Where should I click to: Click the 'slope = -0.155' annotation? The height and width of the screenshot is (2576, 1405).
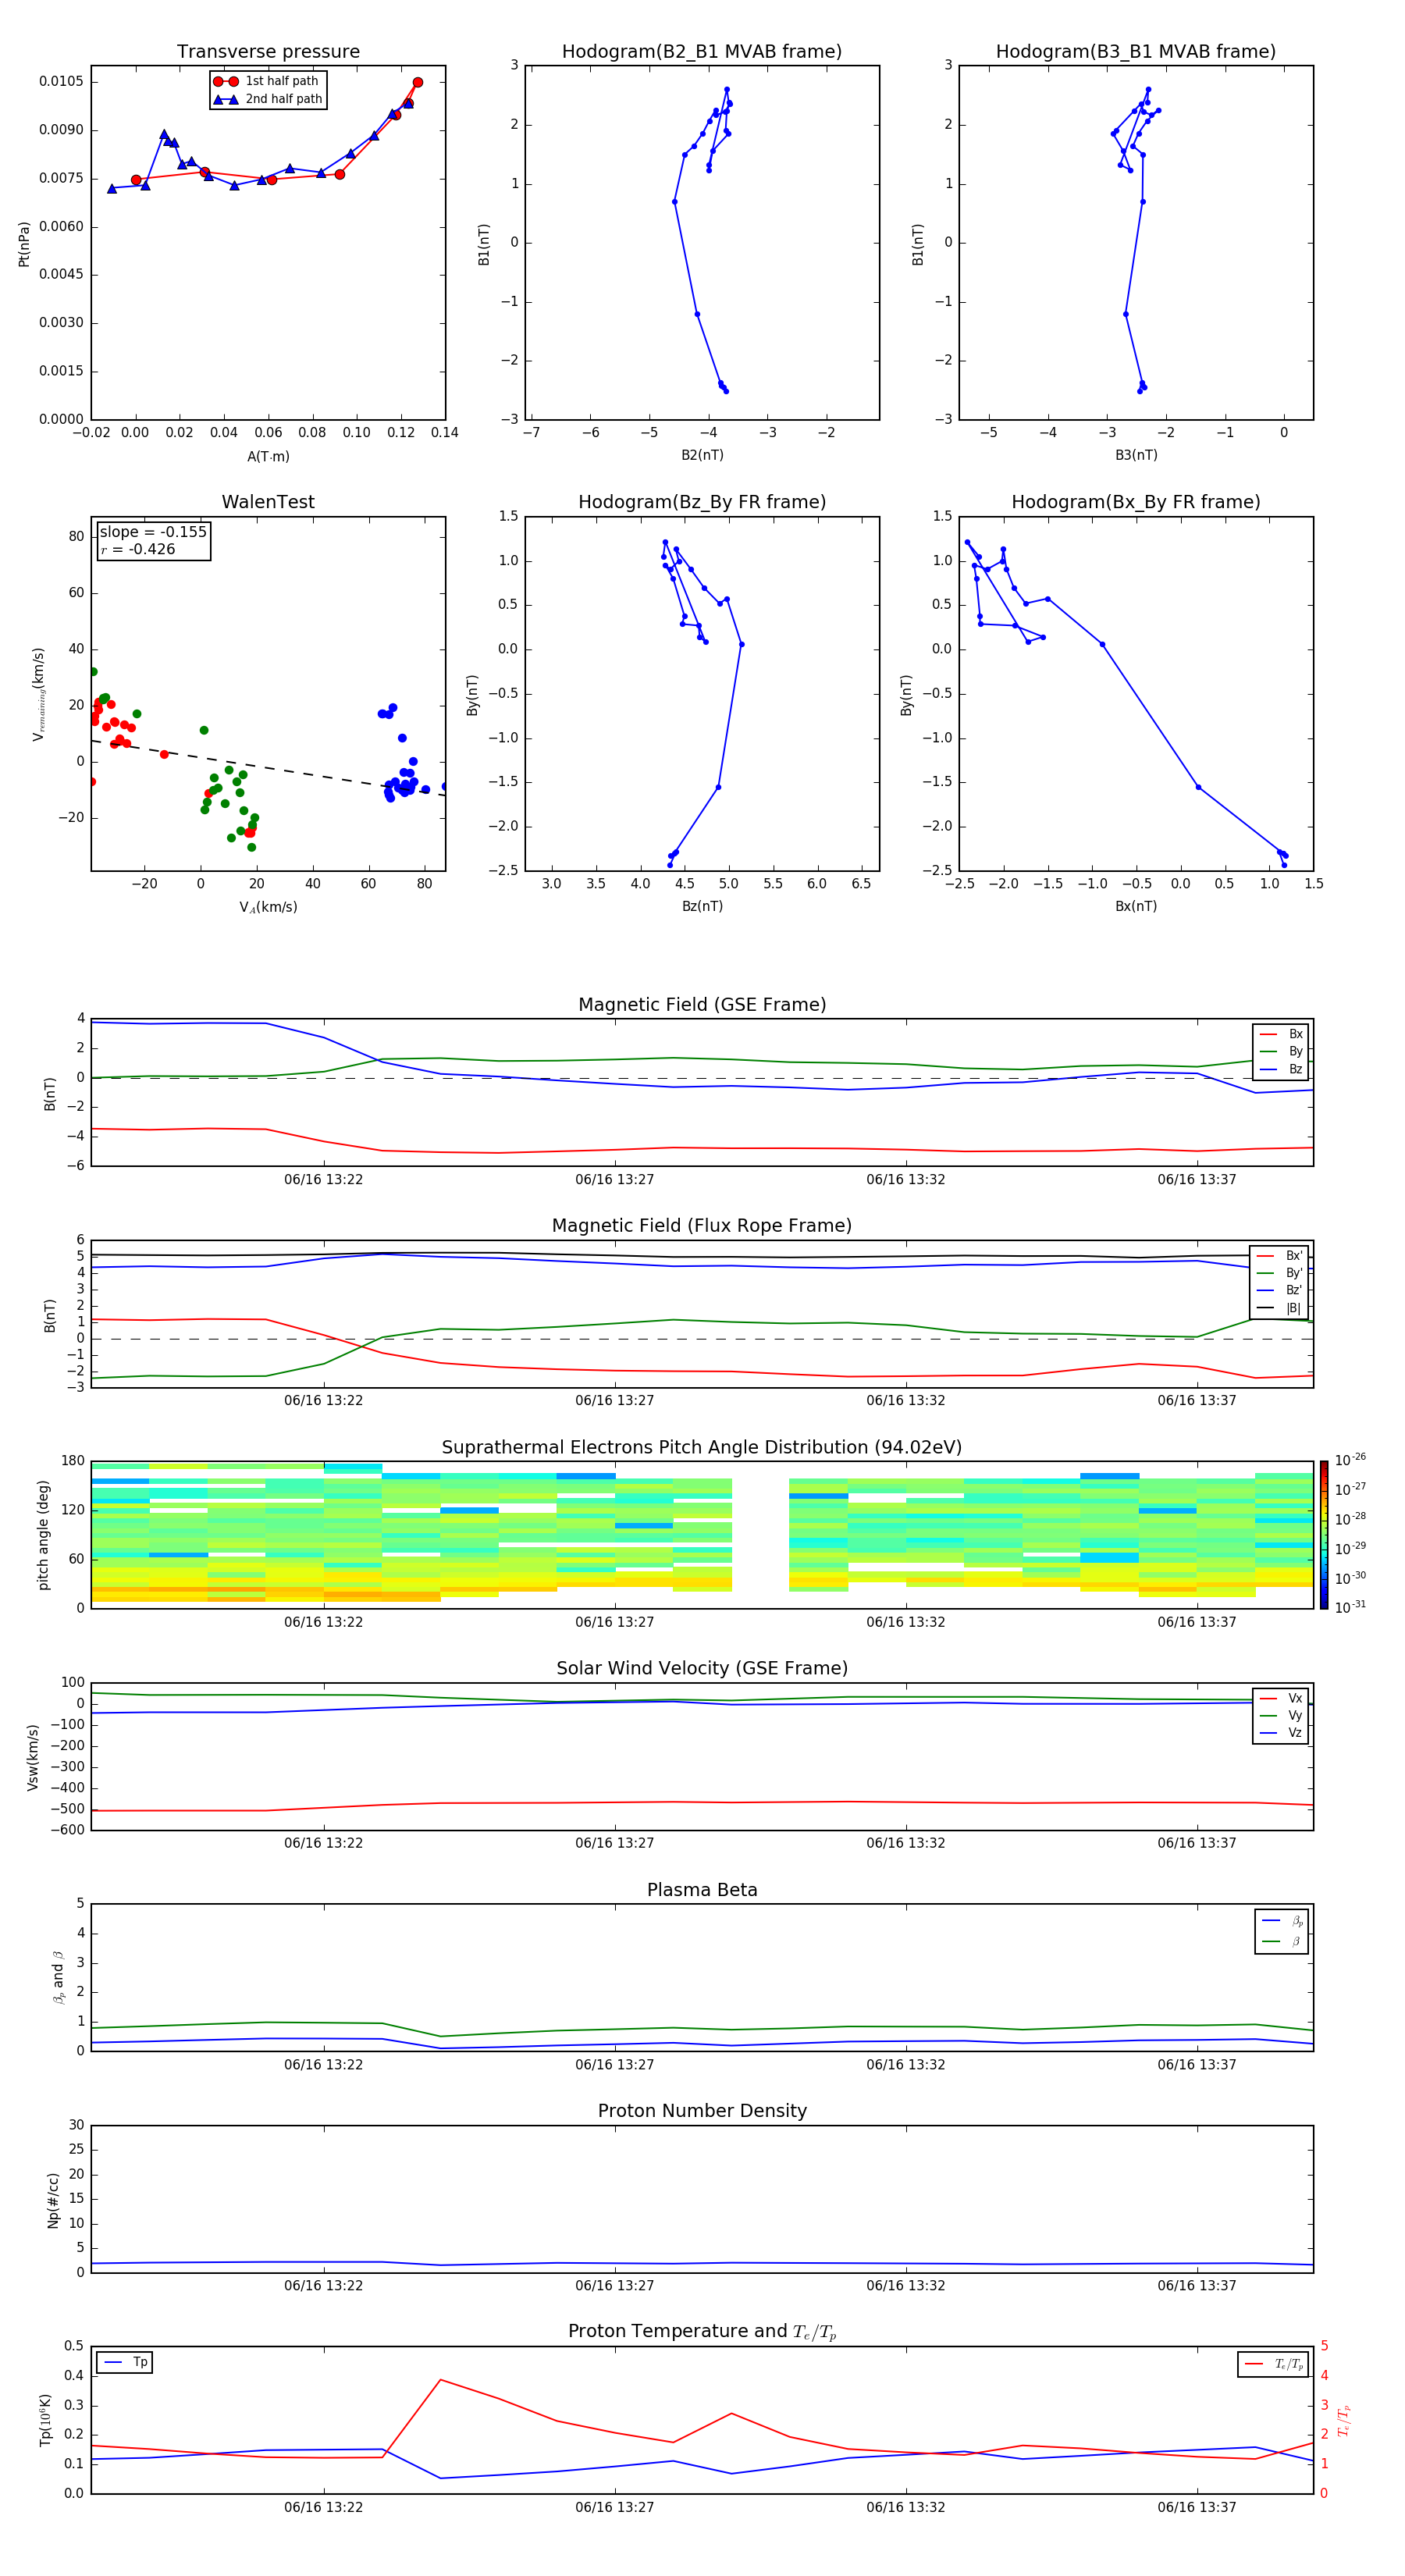[x=153, y=532]
